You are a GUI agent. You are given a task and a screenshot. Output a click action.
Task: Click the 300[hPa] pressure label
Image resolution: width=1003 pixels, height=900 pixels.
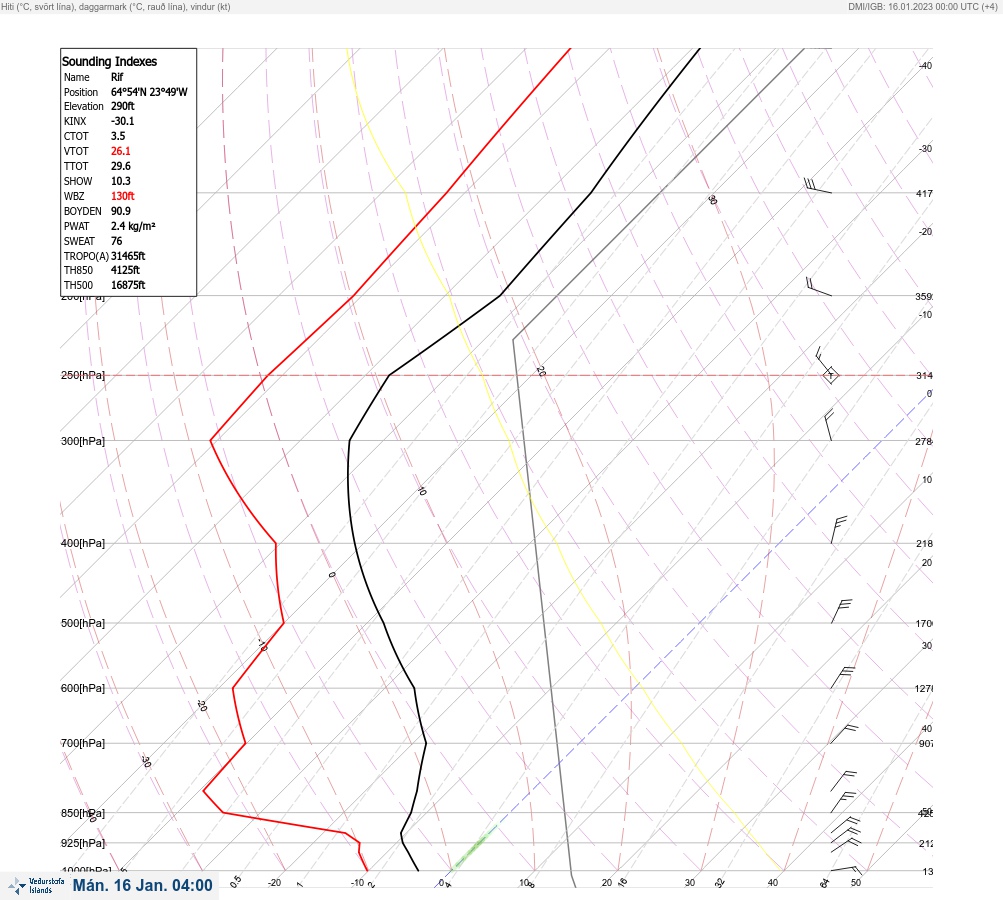click(83, 441)
